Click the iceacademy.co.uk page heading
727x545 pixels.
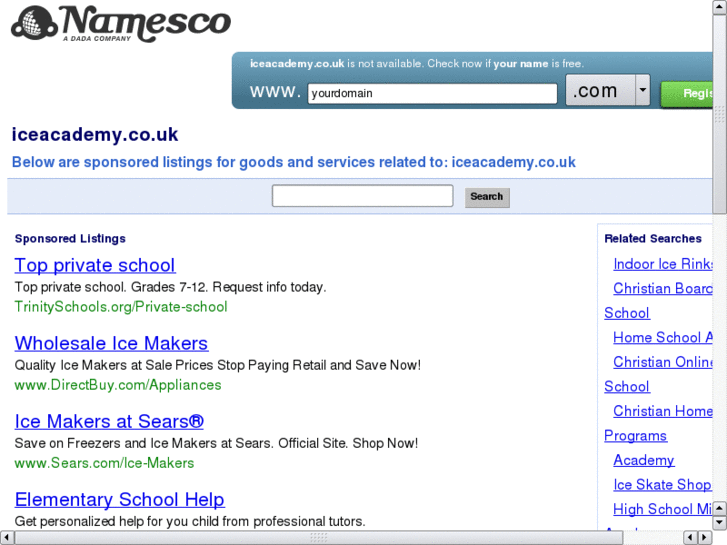95,135
